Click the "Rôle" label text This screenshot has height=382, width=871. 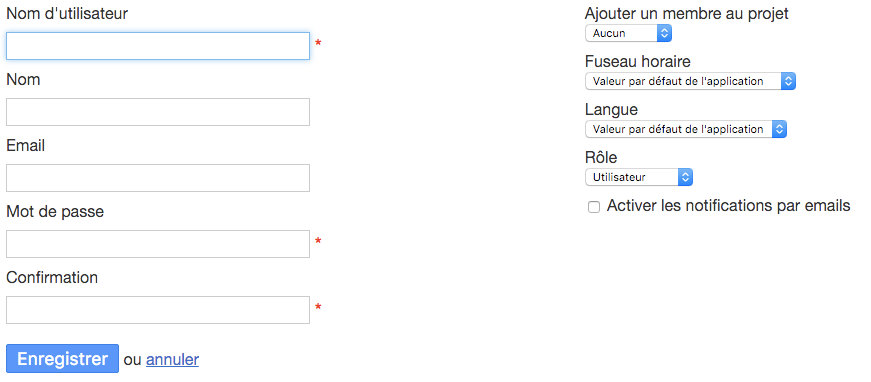click(601, 157)
